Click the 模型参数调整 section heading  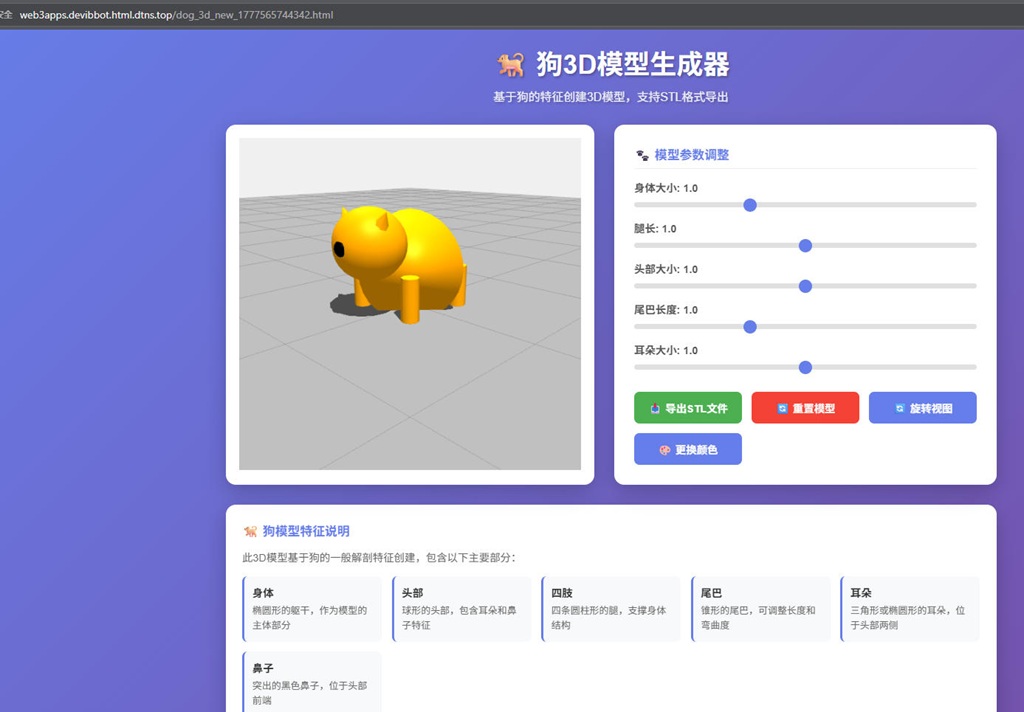pos(692,155)
